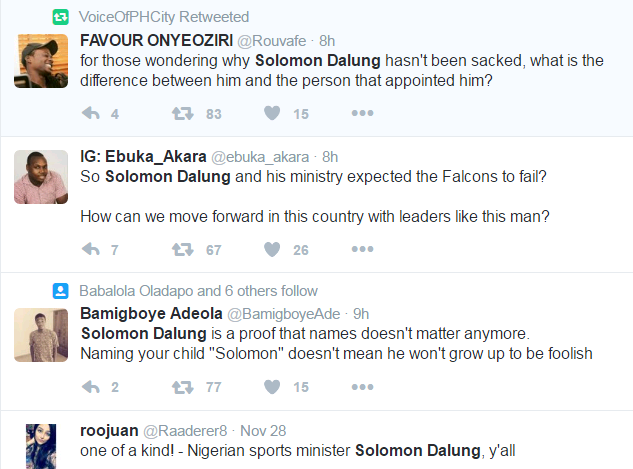Like Bamigboye Adeola's tweet
Viewport: 633px width, 469px height.
[271, 386]
